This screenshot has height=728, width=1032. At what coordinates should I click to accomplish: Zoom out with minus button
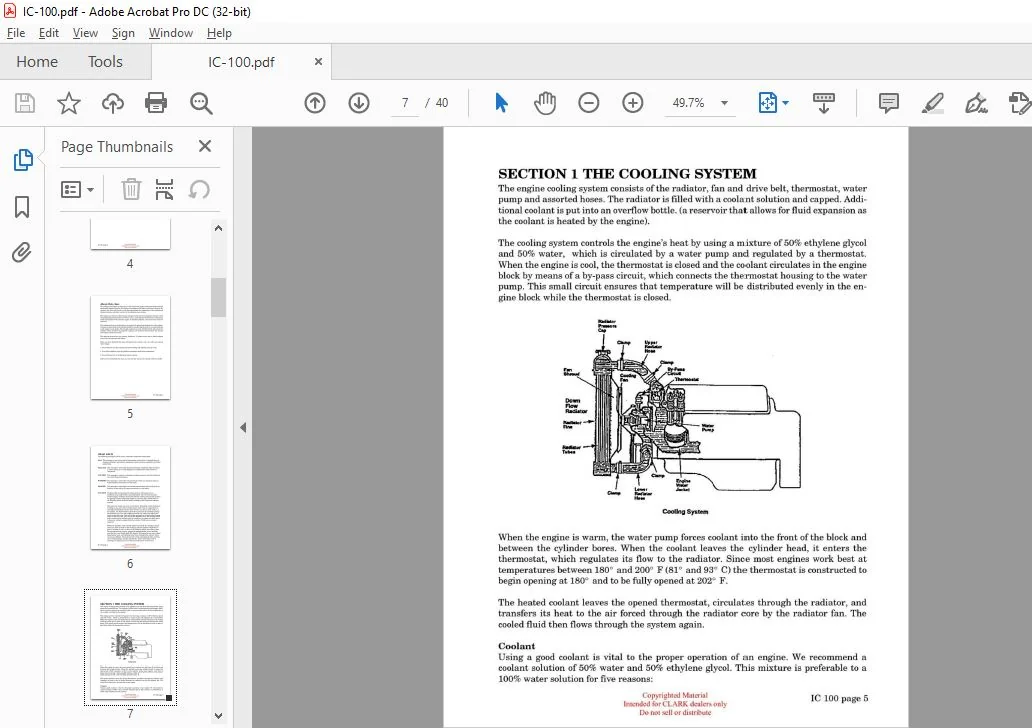coord(588,103)
